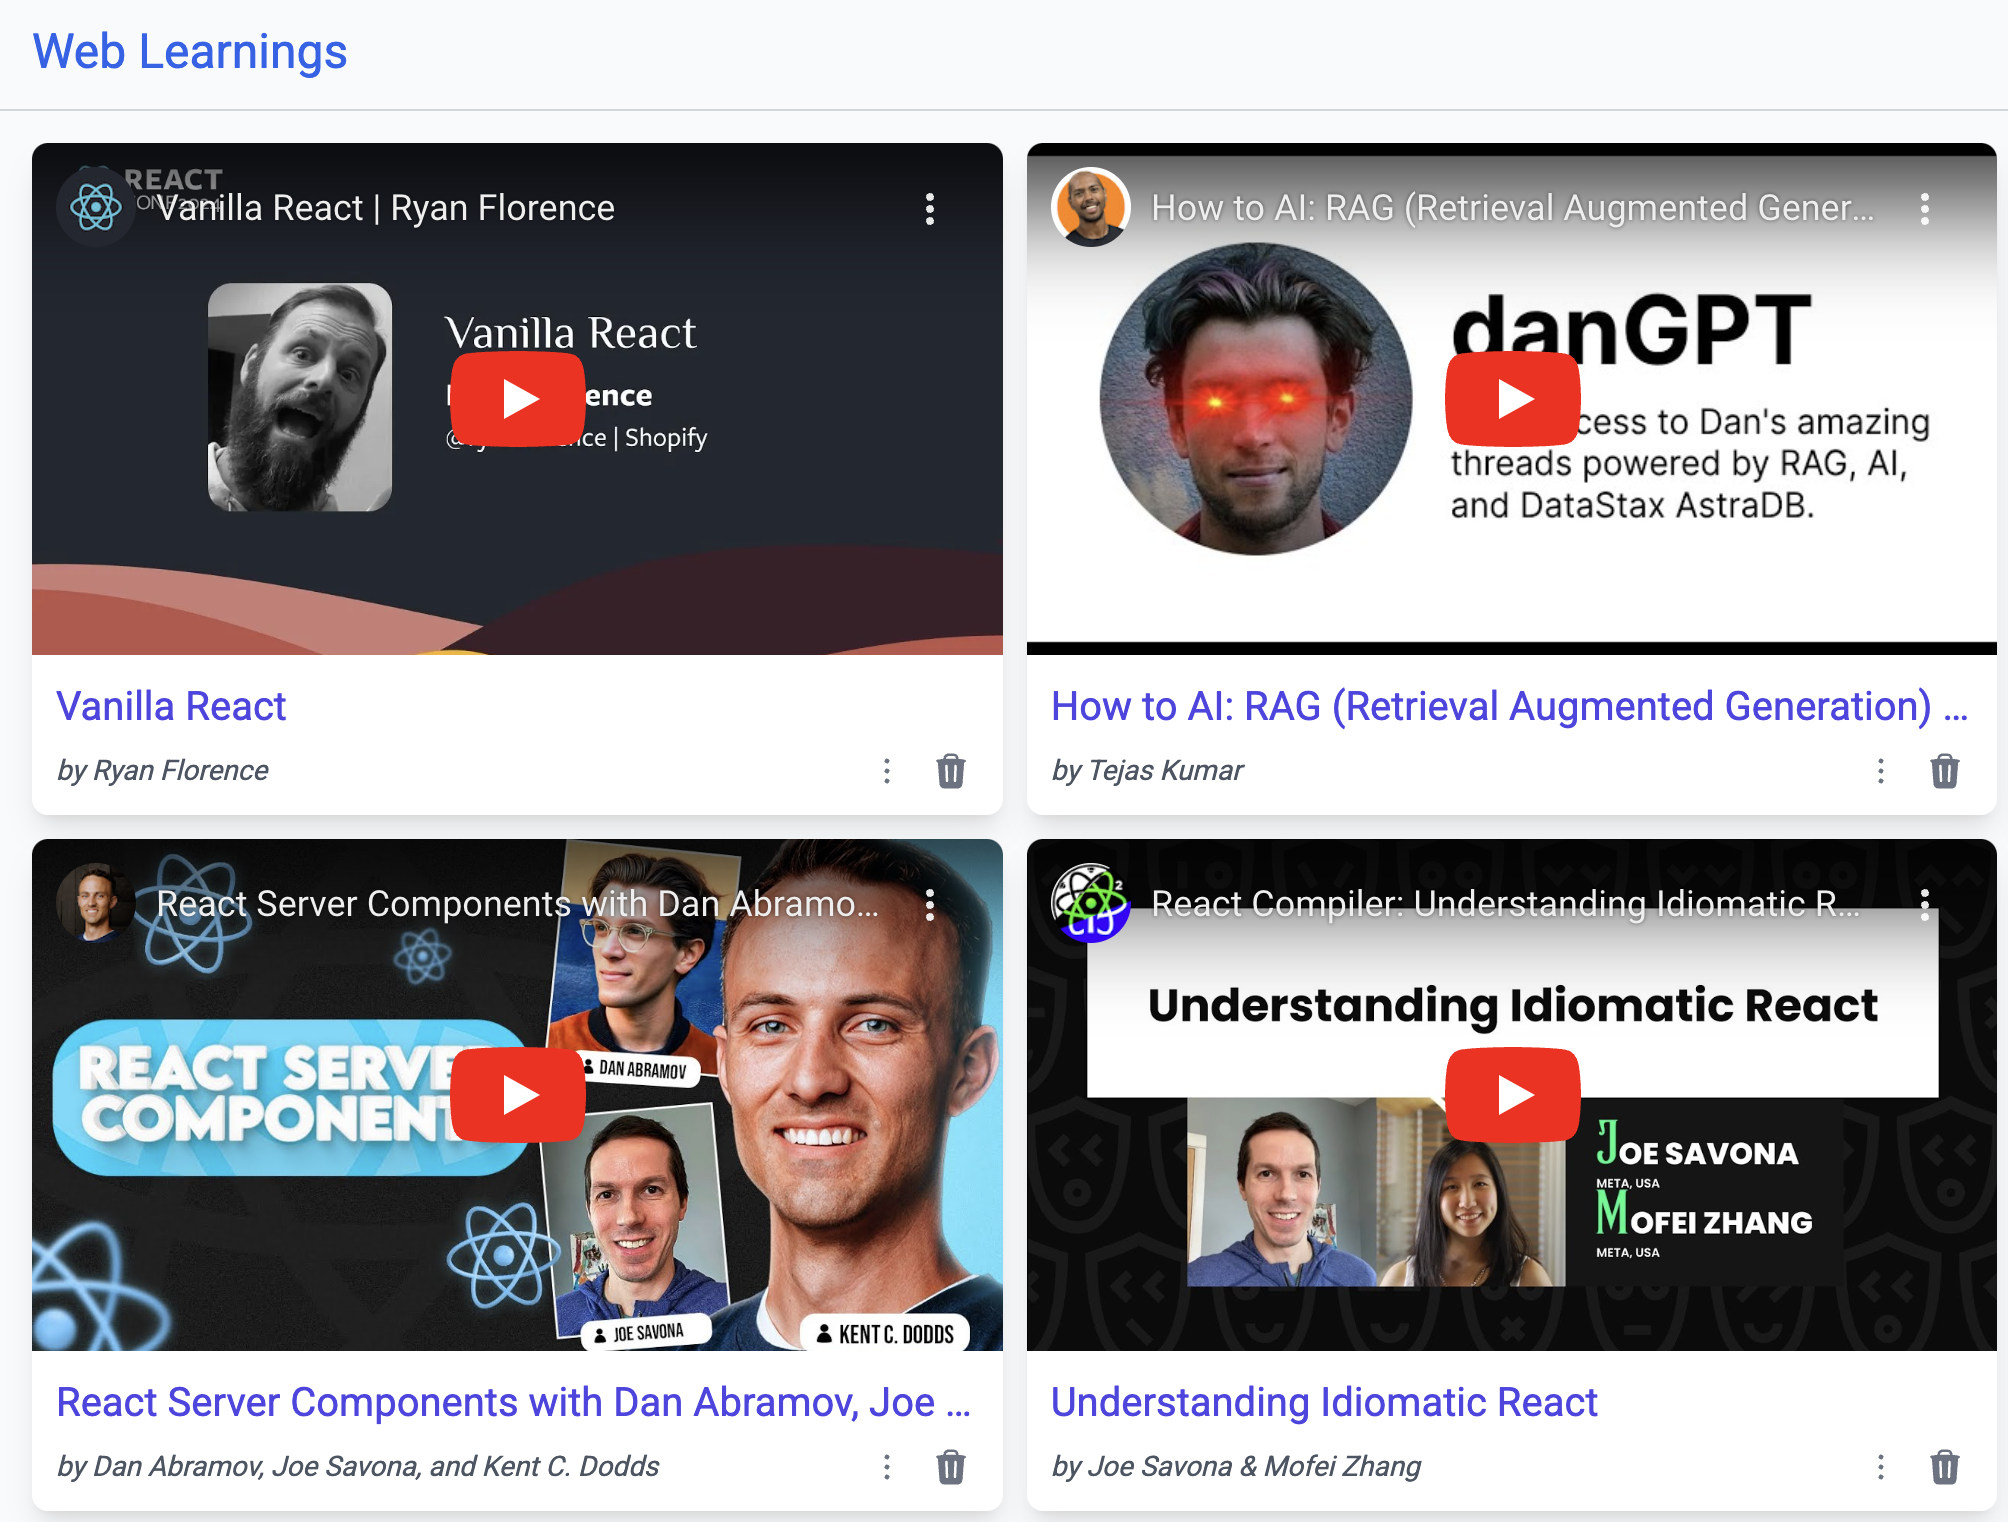The image size is (2008, 1522).
Task: Open more menu for Understanding Idiomatic React card
Action: [x=1881, y=1467]
